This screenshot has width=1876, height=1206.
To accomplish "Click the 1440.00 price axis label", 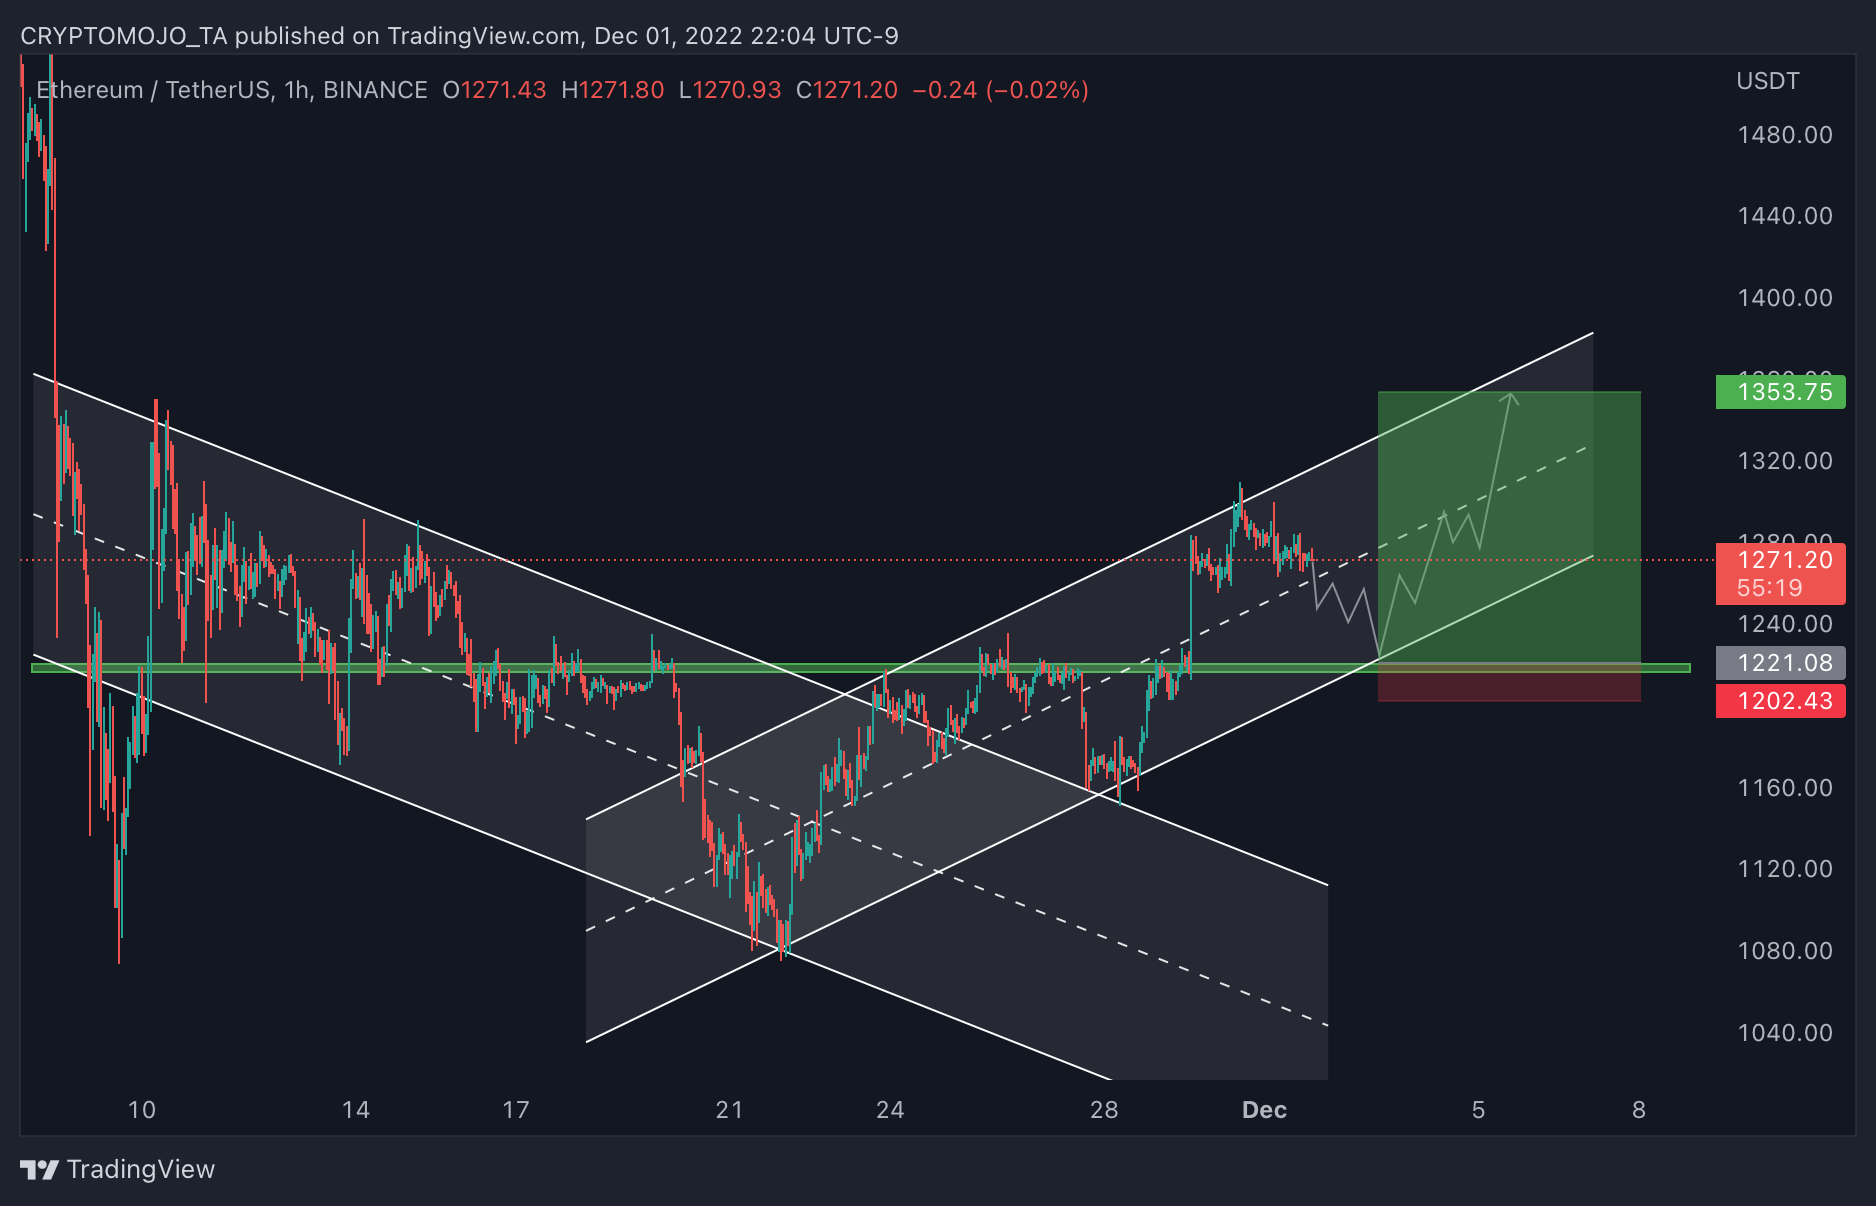I will pyautogui.click(x=1785, y=216).
